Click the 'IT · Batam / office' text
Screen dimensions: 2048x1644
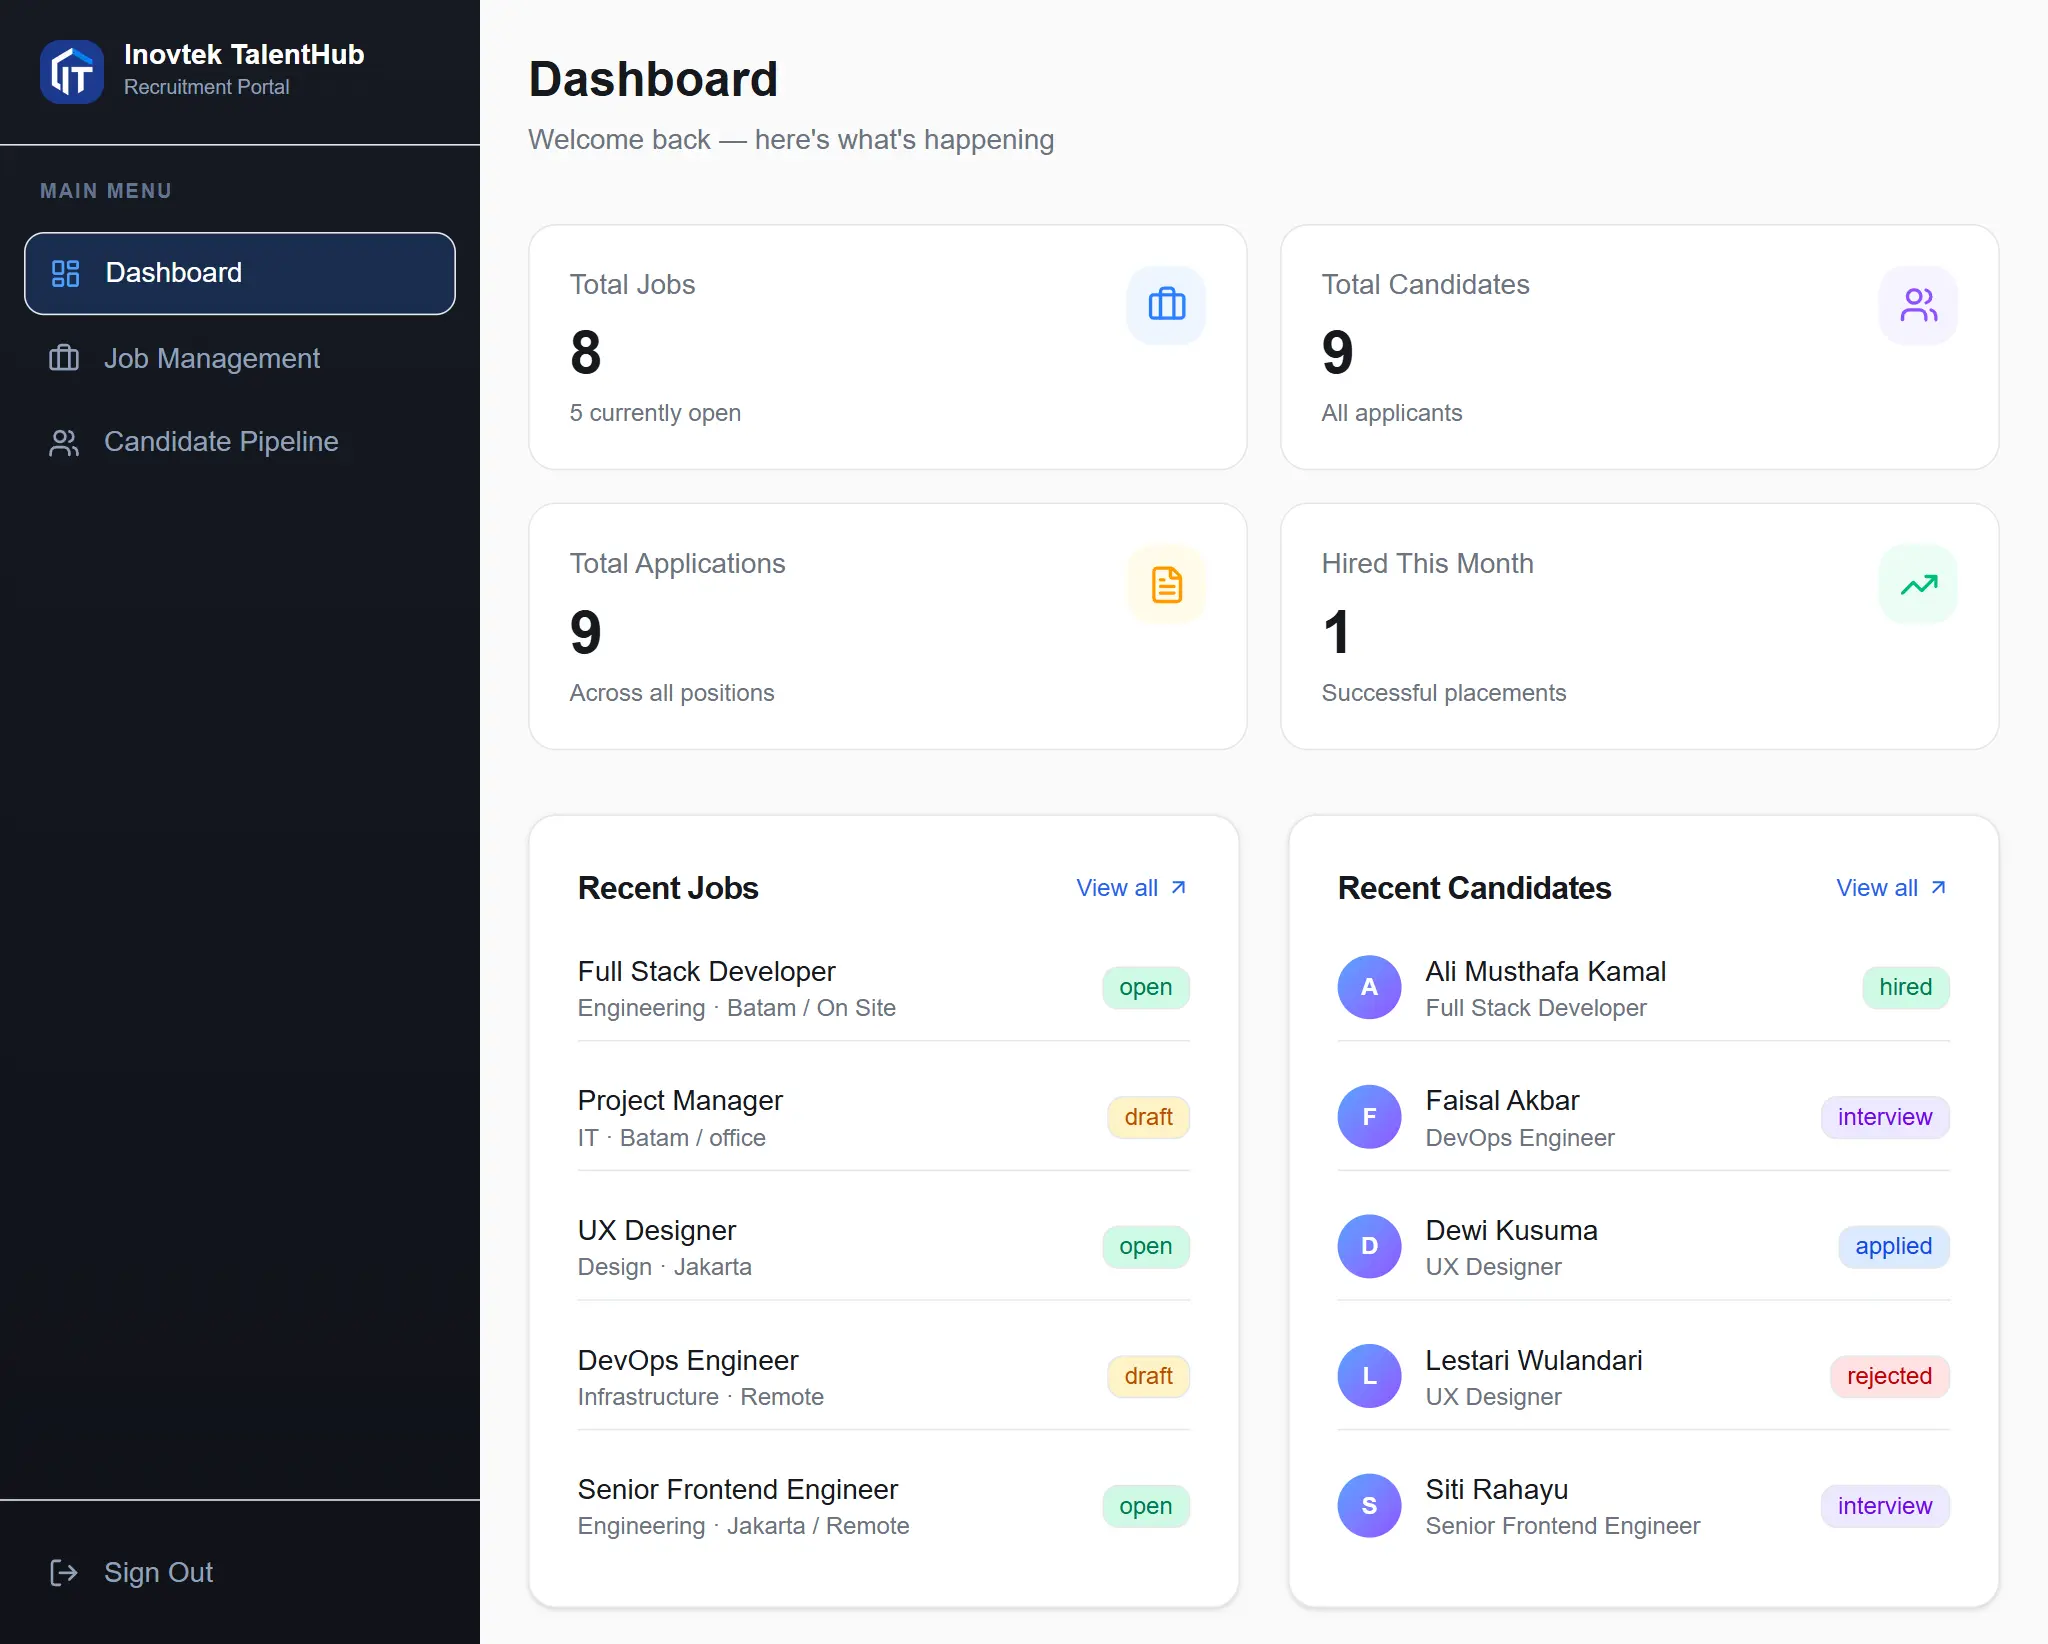pos(671,1138)
